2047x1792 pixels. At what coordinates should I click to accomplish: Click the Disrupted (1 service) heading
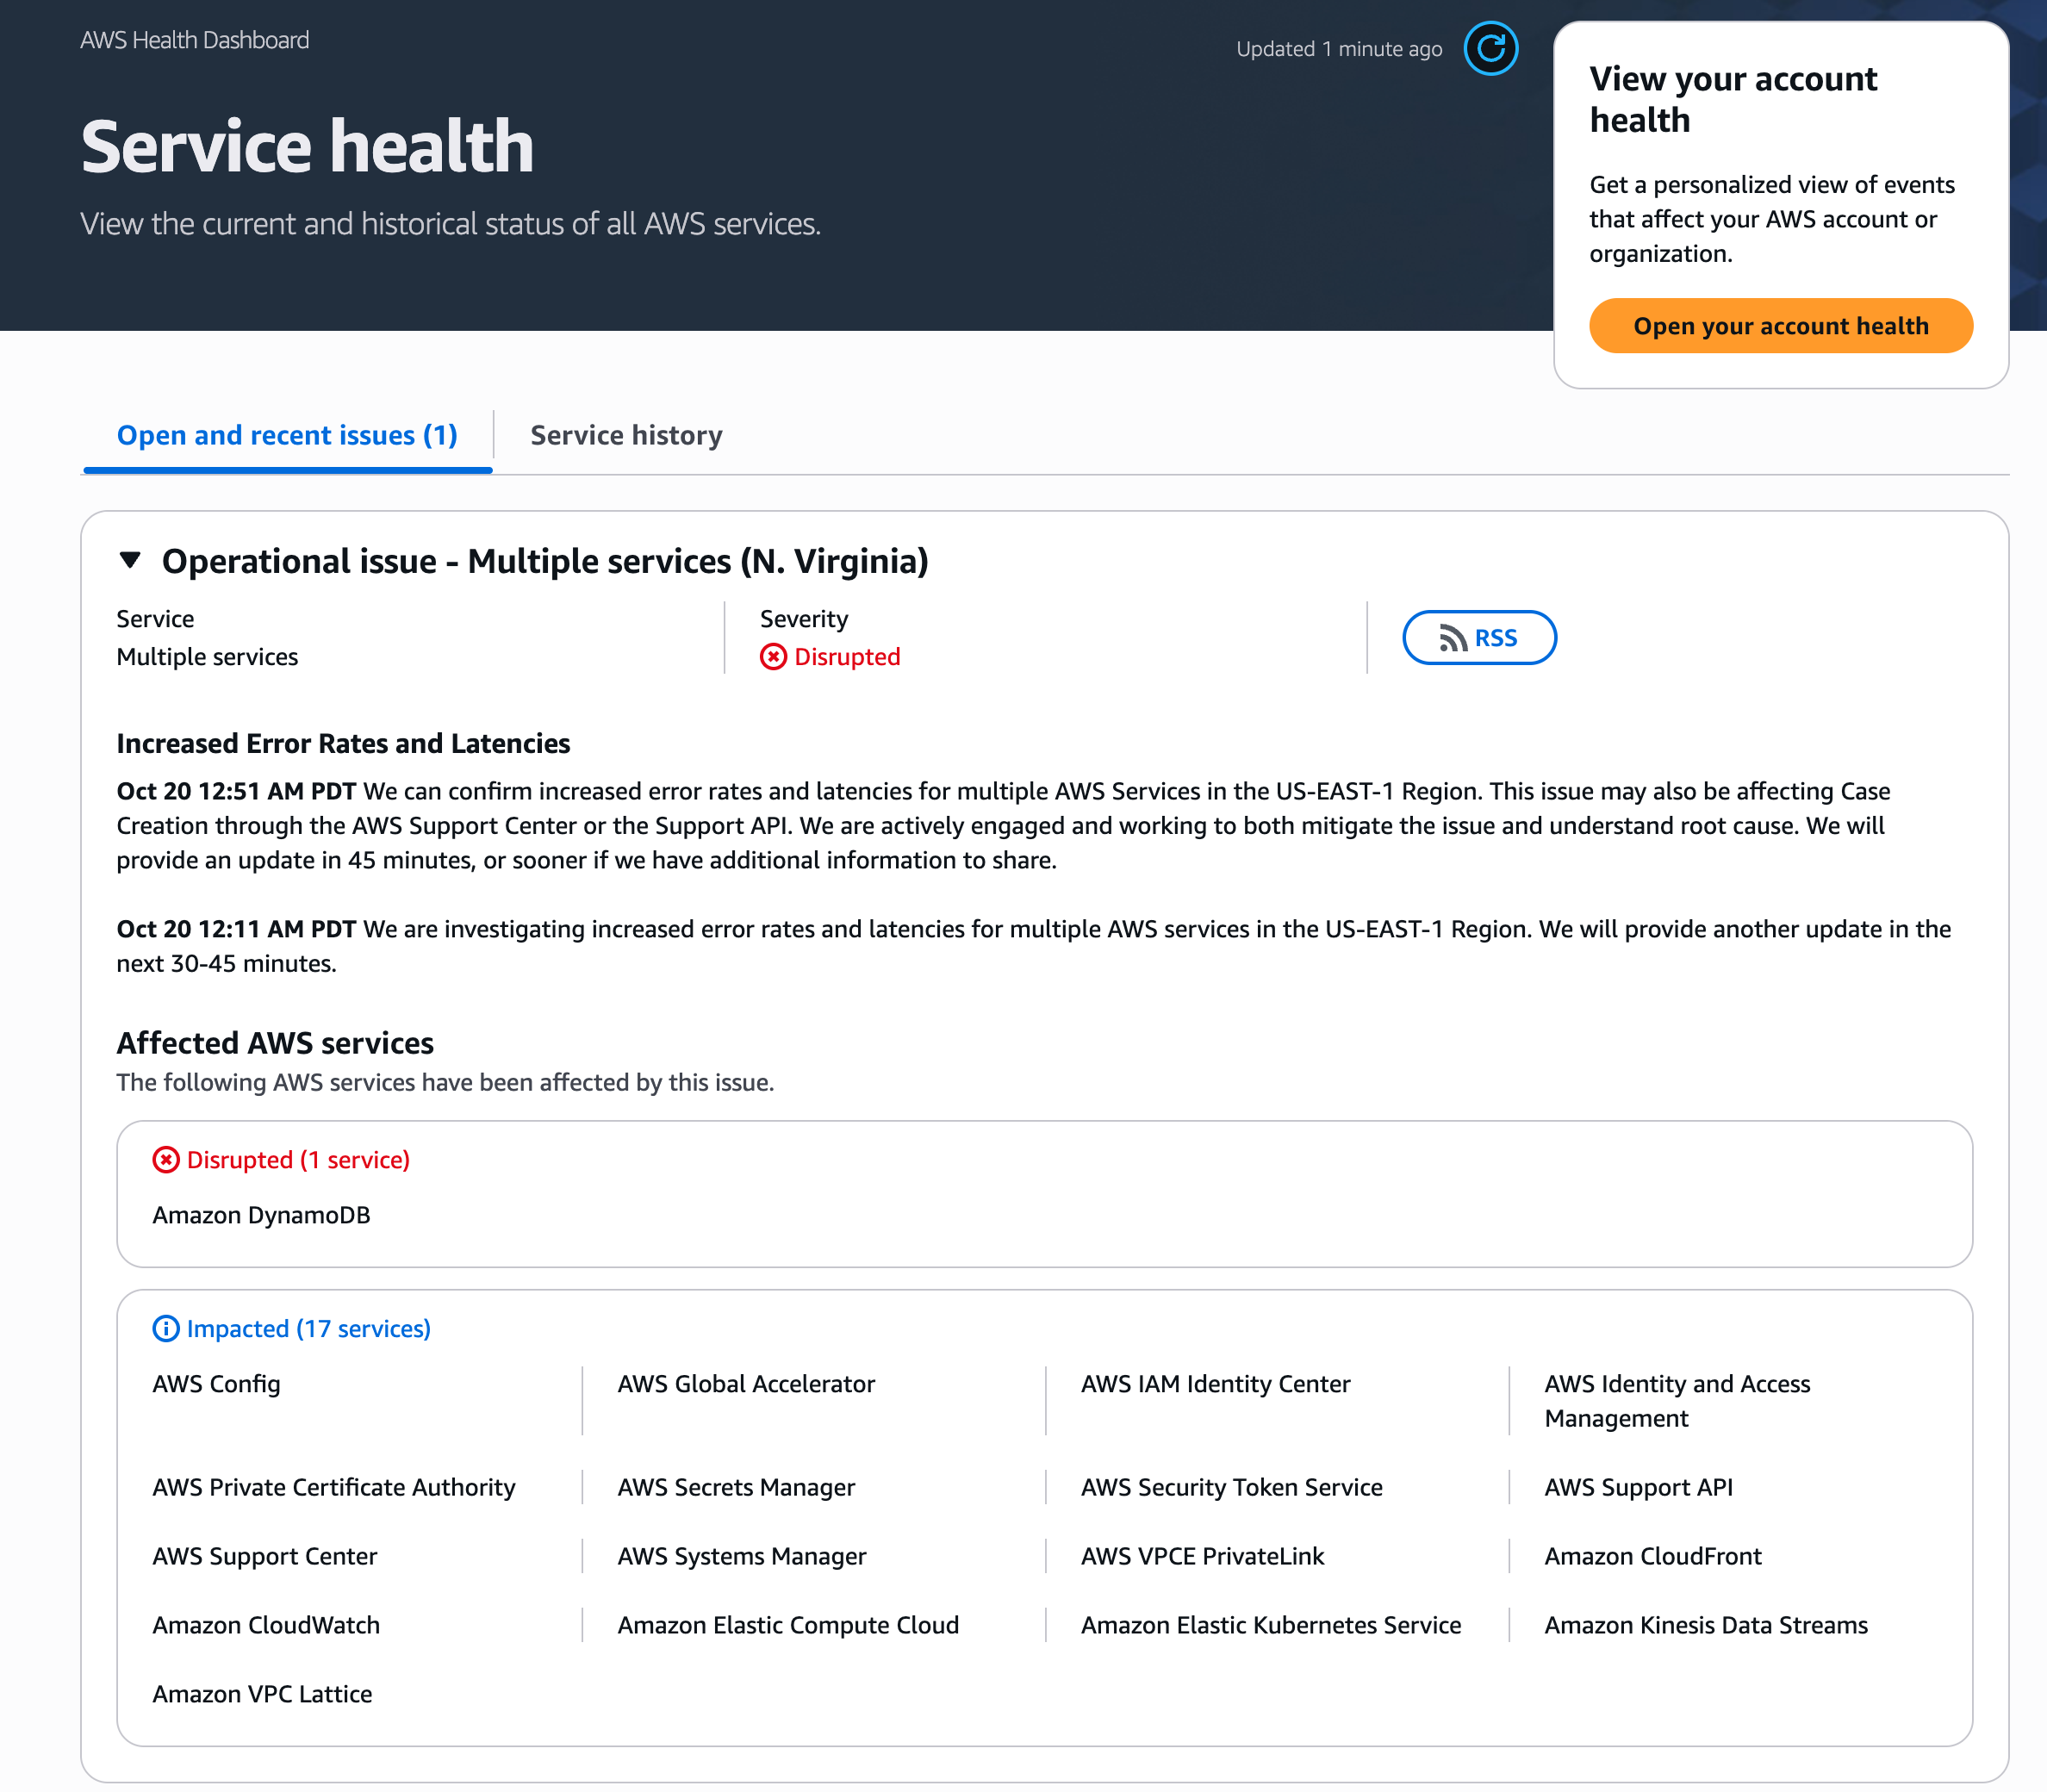(x=298, y=1160)
